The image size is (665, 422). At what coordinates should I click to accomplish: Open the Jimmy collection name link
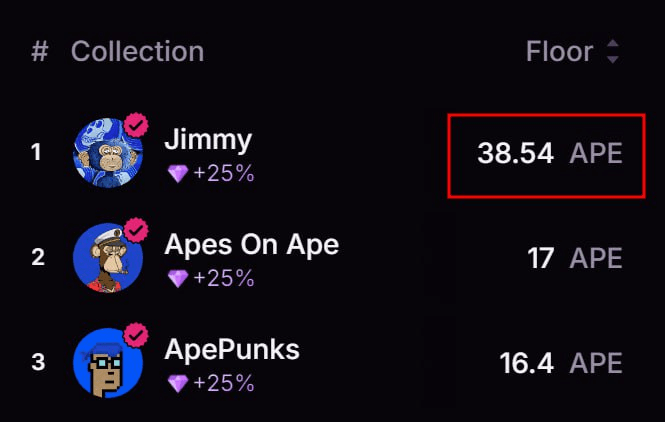[208, 139]
